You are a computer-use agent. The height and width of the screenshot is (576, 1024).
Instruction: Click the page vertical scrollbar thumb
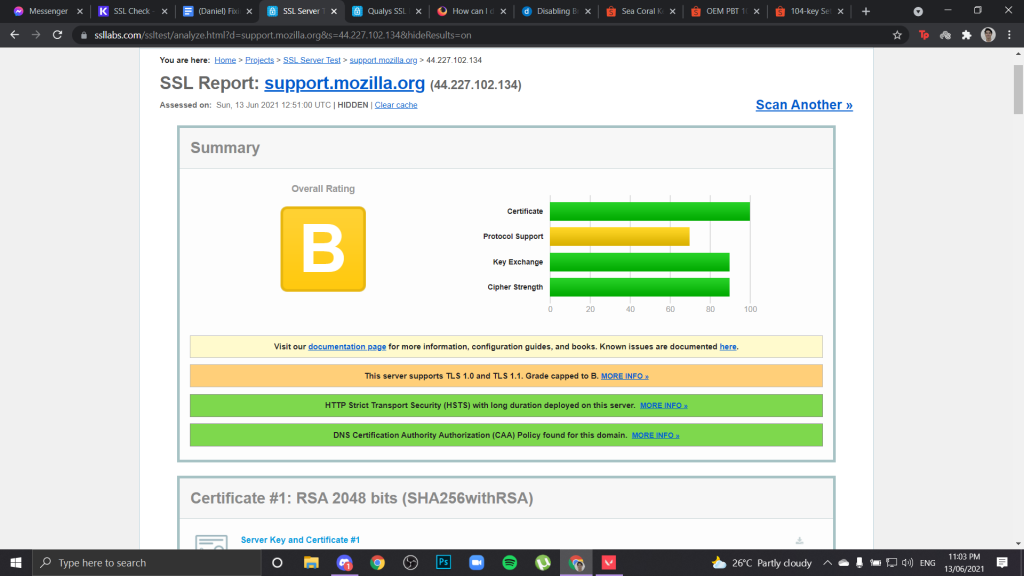click(1018, 88)
